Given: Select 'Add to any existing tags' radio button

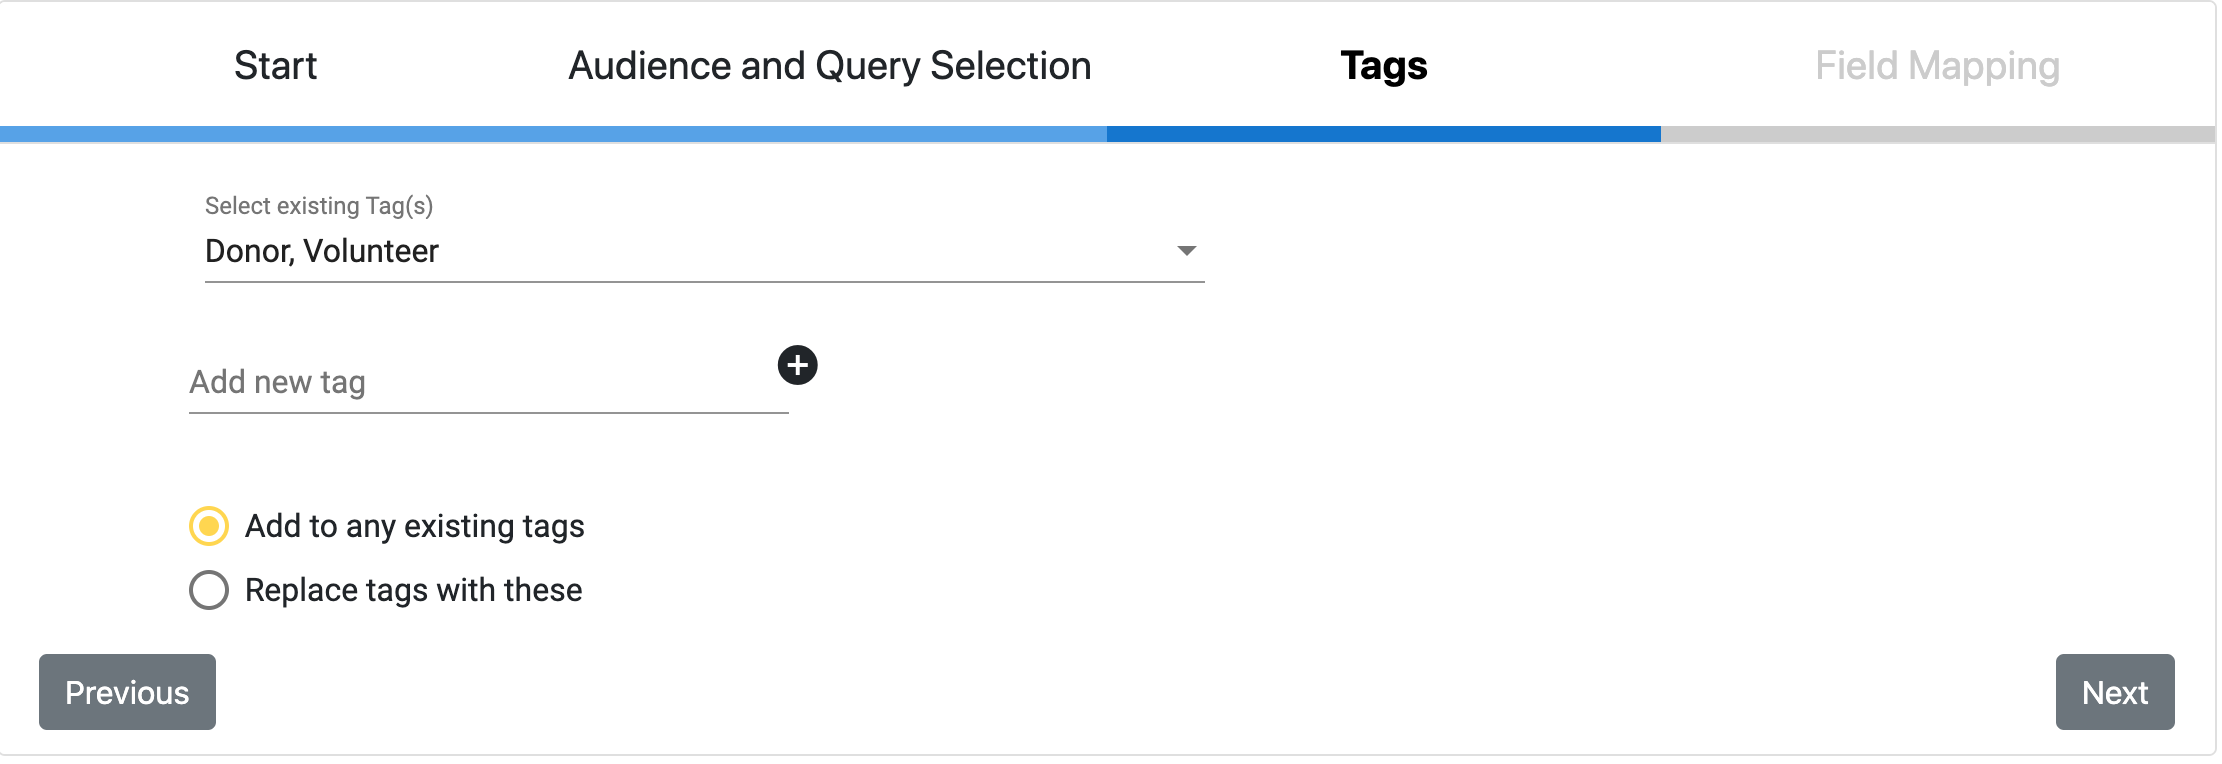Looking at the screenshot, I should pos(209,526).
